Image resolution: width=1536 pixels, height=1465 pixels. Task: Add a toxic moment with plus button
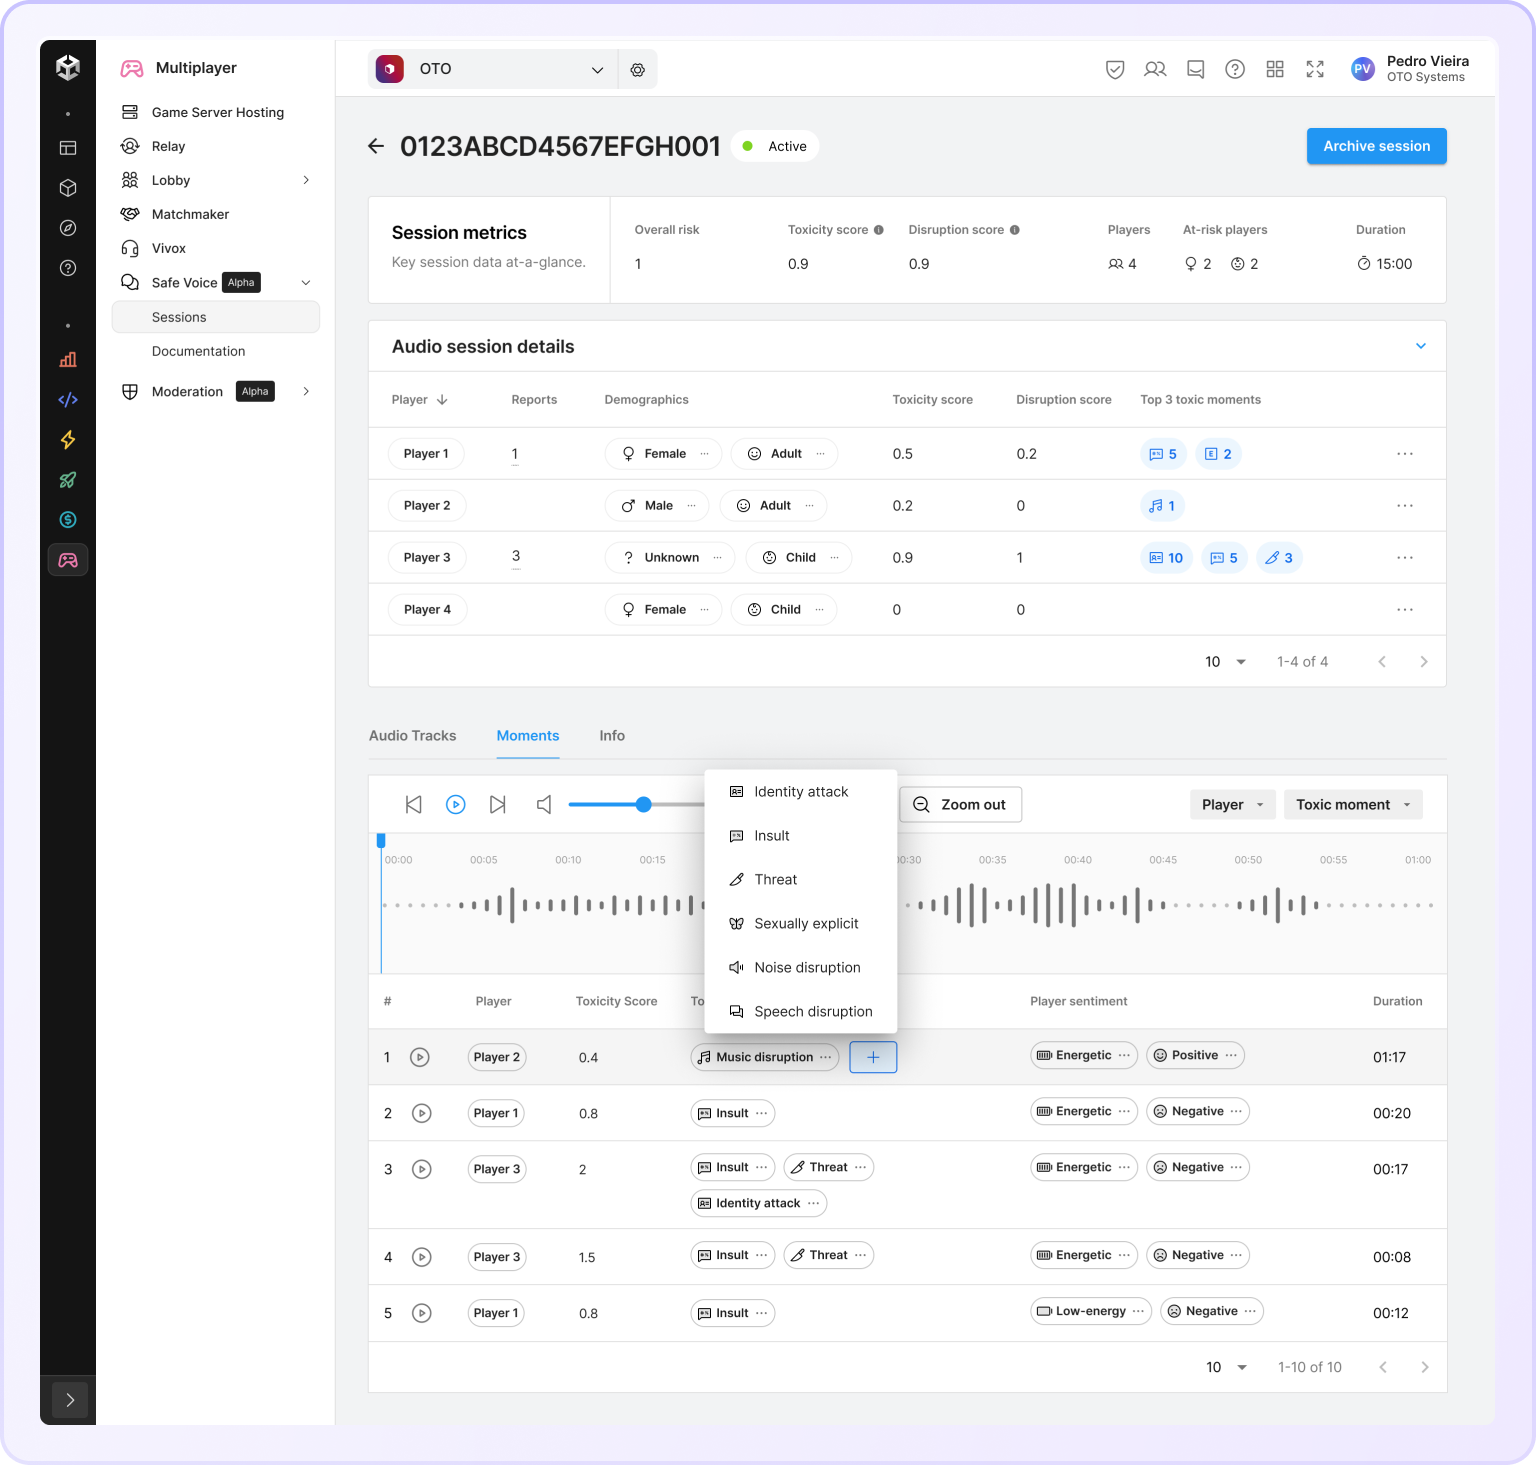(x=873, y=1057)
